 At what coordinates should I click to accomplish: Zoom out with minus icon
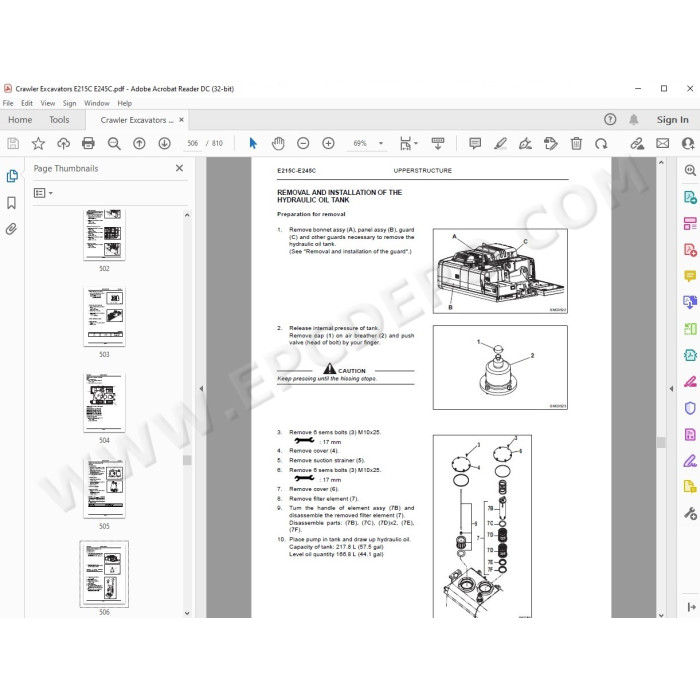303,143
